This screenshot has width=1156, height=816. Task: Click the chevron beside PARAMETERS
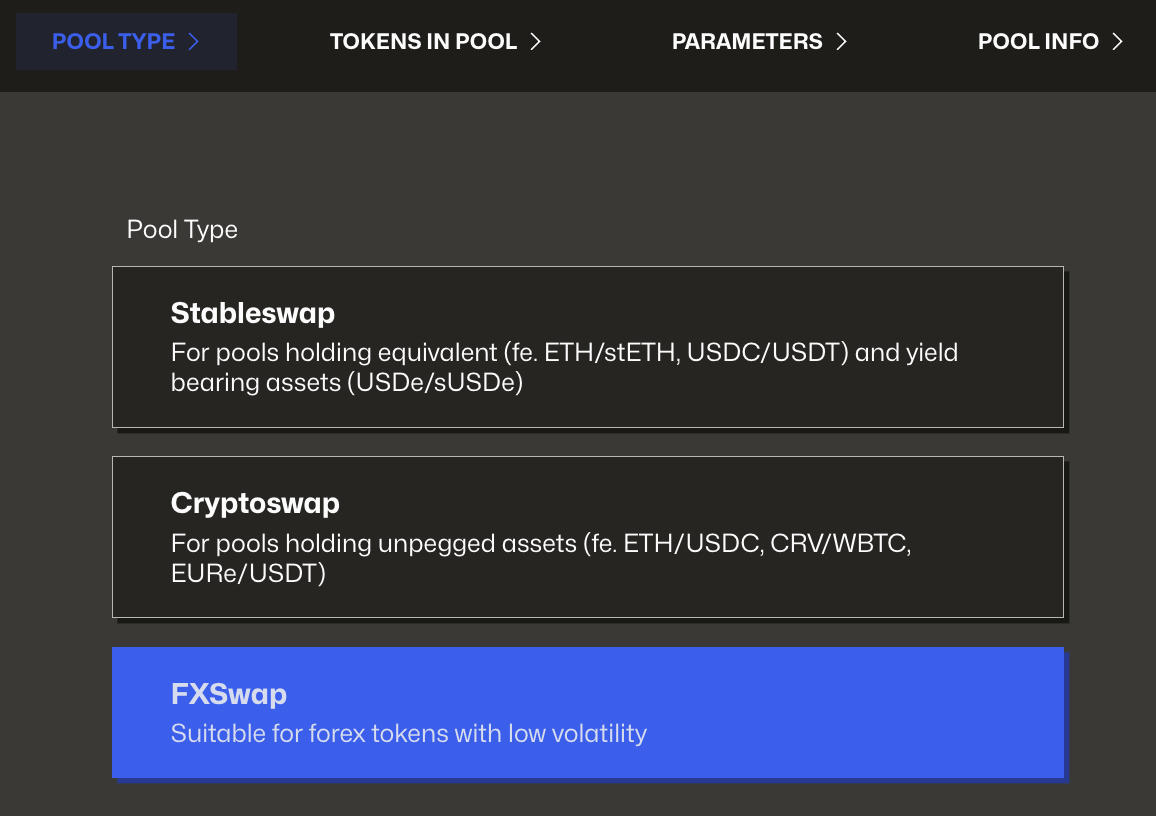842,41
